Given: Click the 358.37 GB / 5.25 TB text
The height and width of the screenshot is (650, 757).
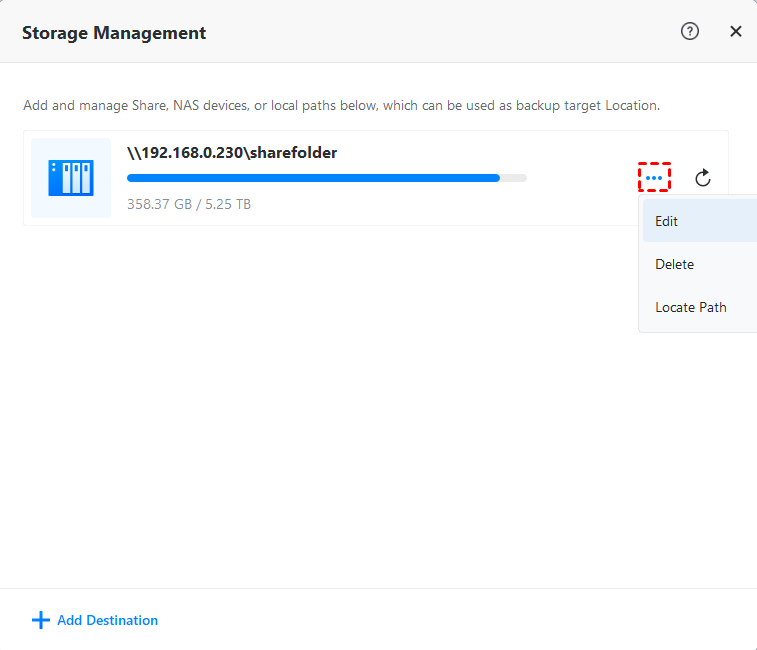Looking at the screenshot, I should point(189,204).
